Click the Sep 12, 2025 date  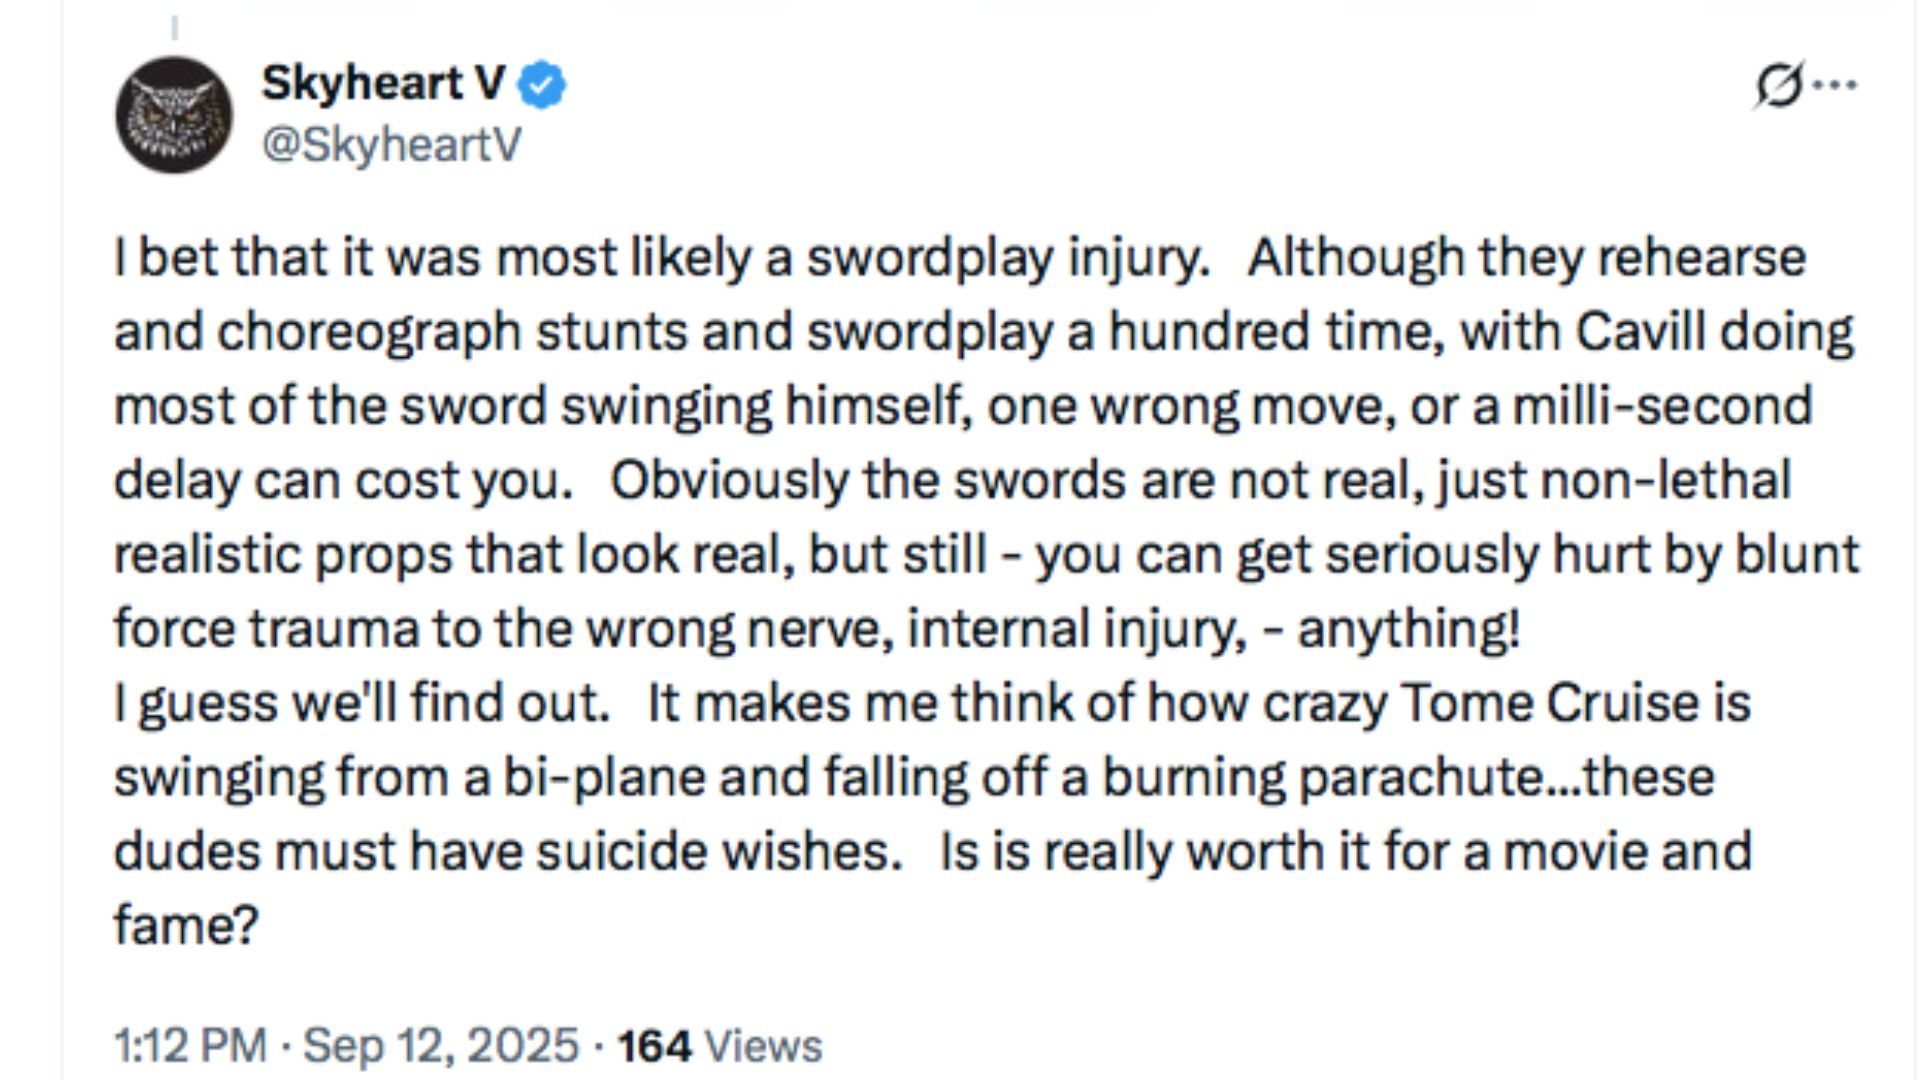click(441, 1046)
